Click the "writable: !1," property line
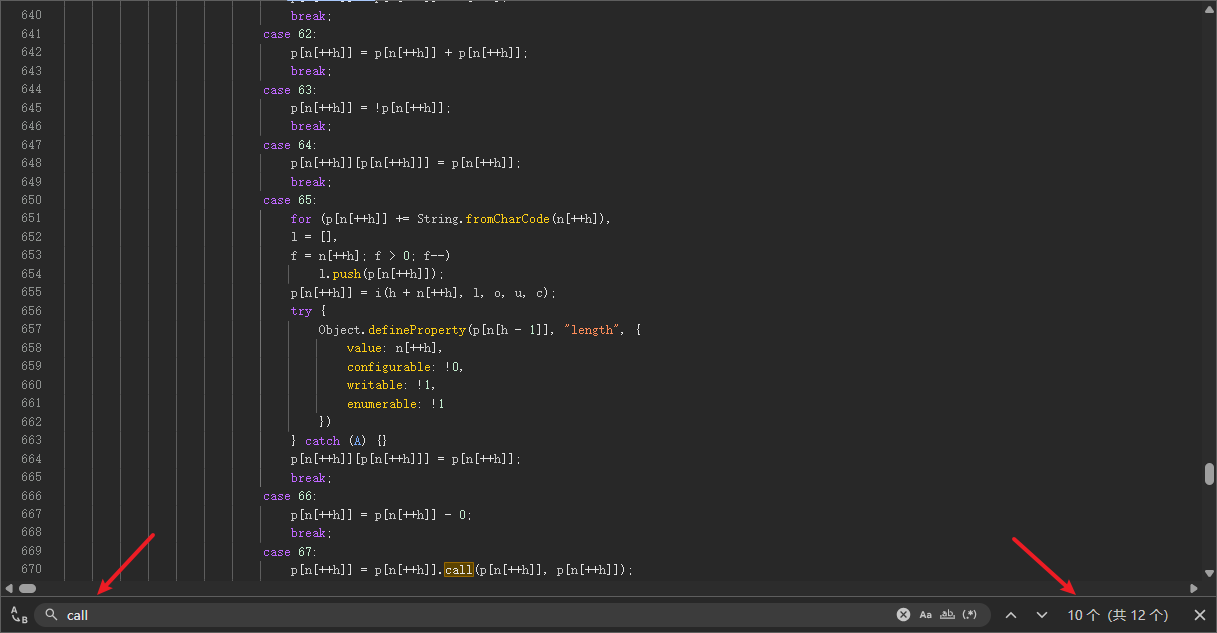Image resolution: width=1217 pixels, height=633 pixels. click(x=391, y=385)
